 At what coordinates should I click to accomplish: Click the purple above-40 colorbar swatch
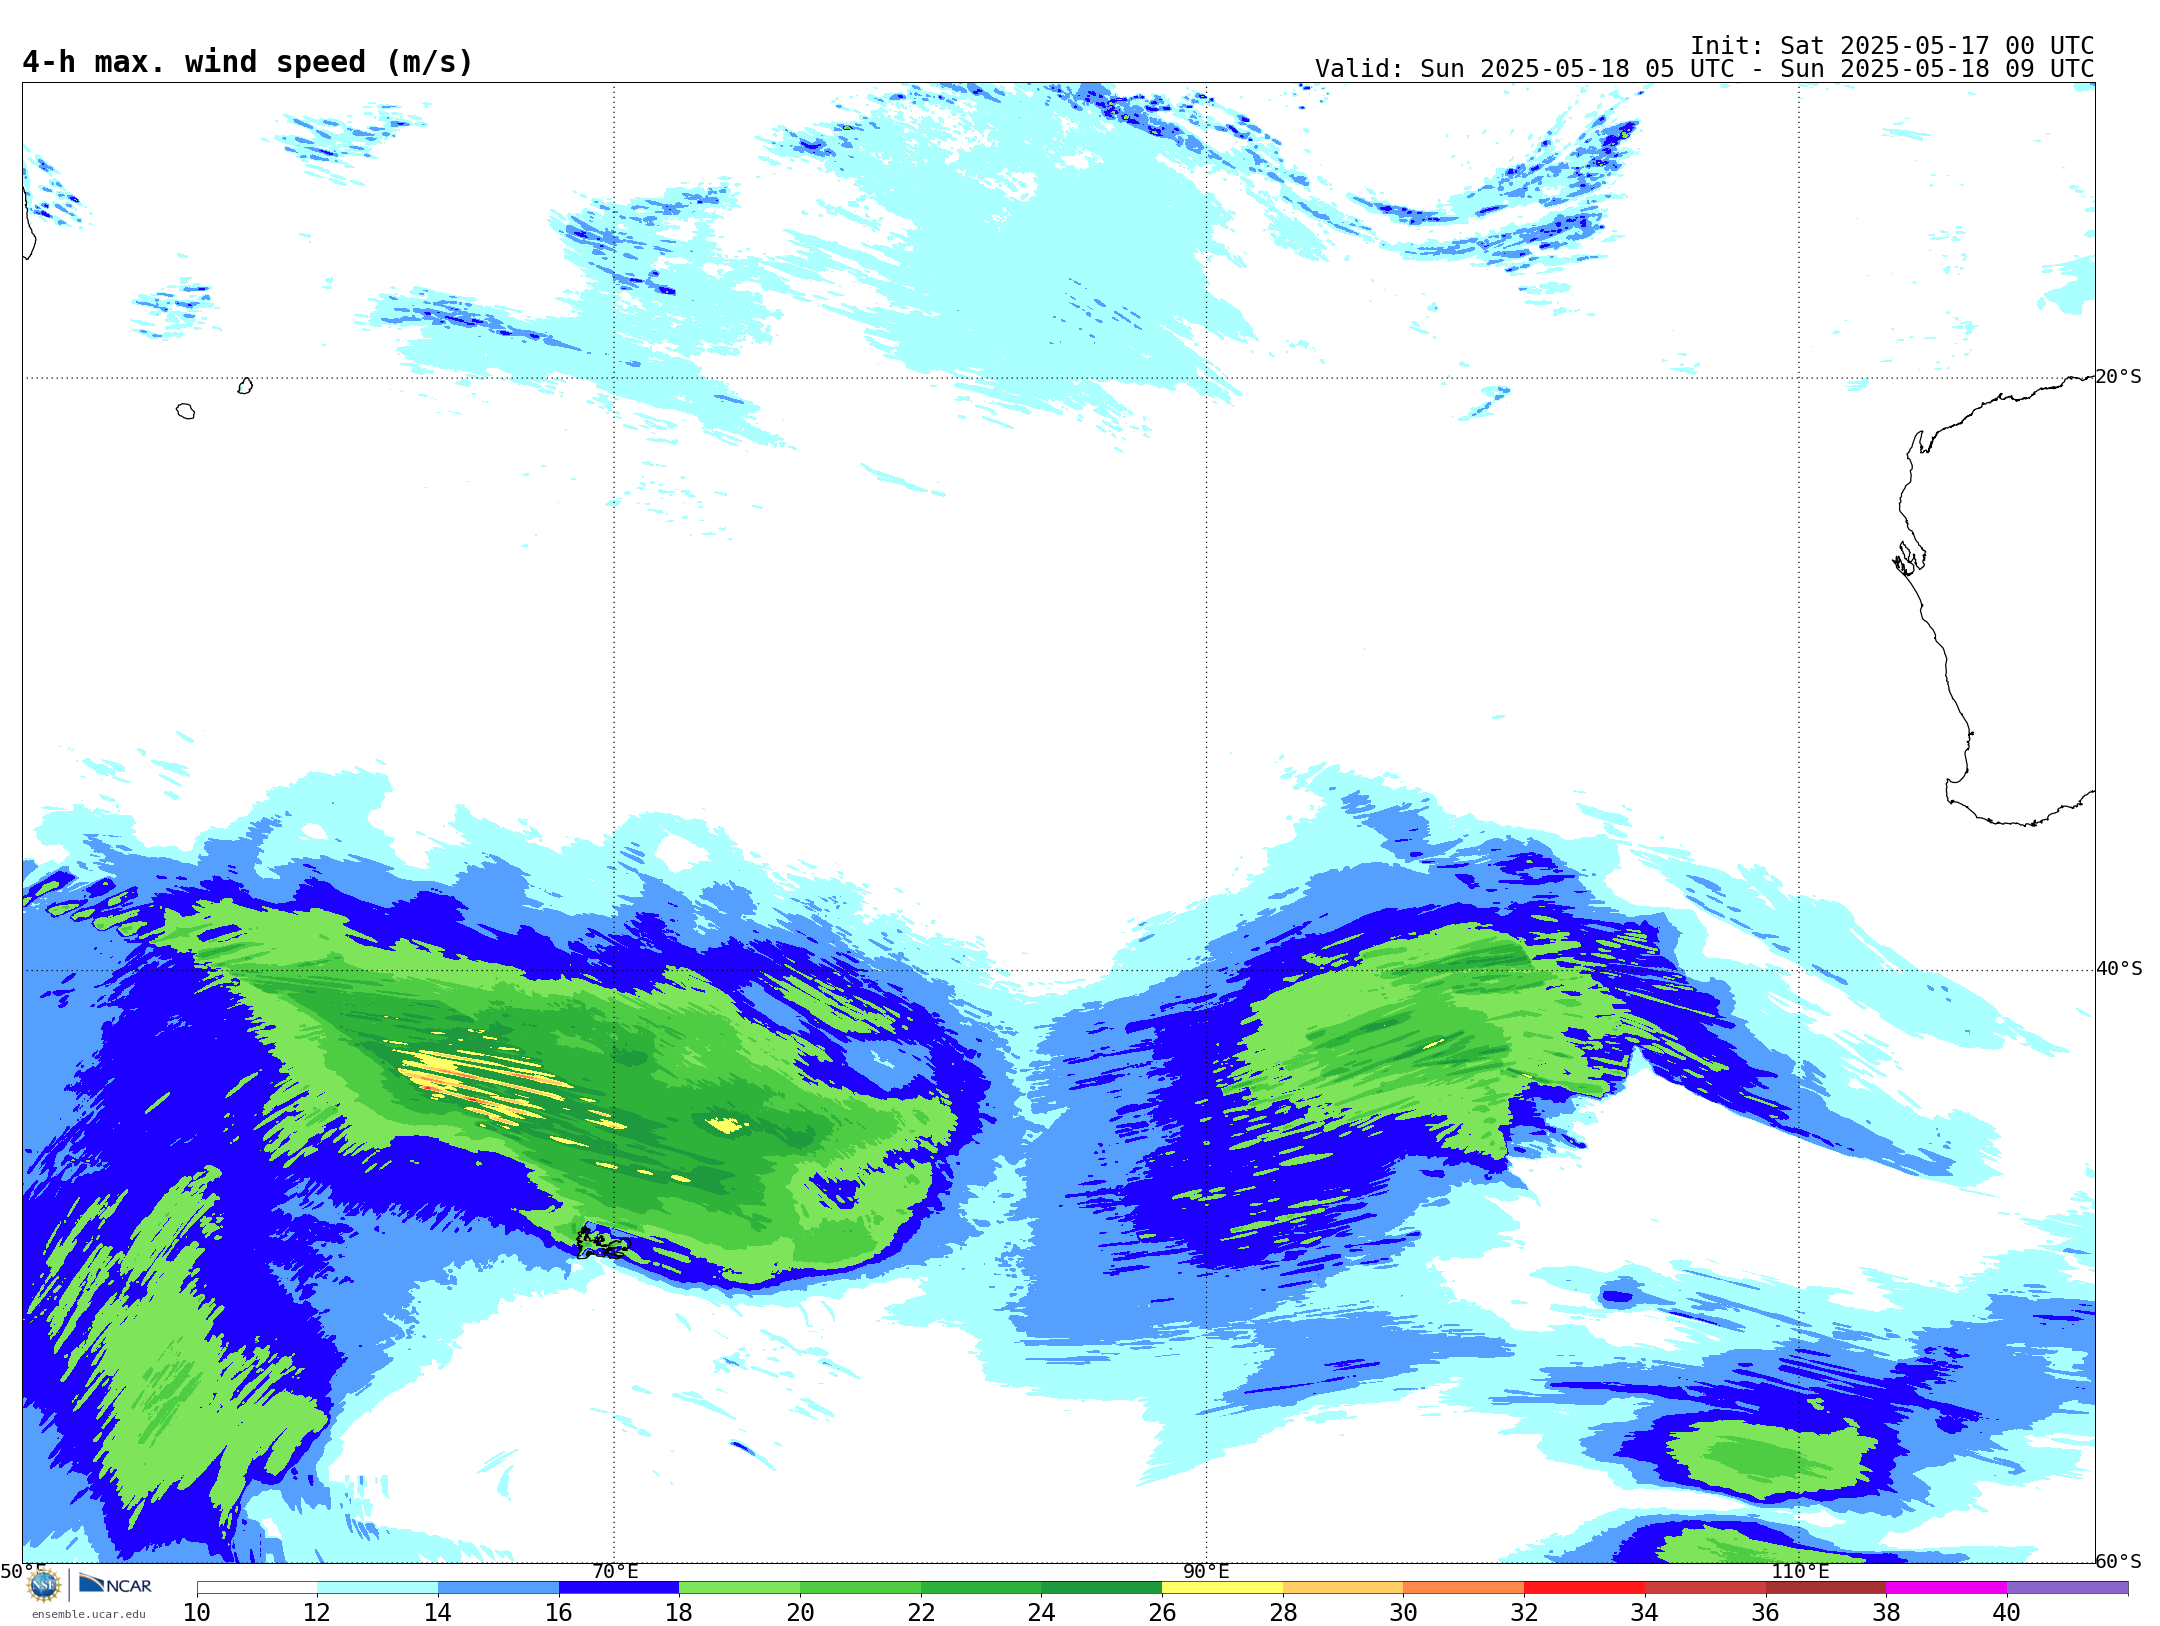coord(2067,1588)
